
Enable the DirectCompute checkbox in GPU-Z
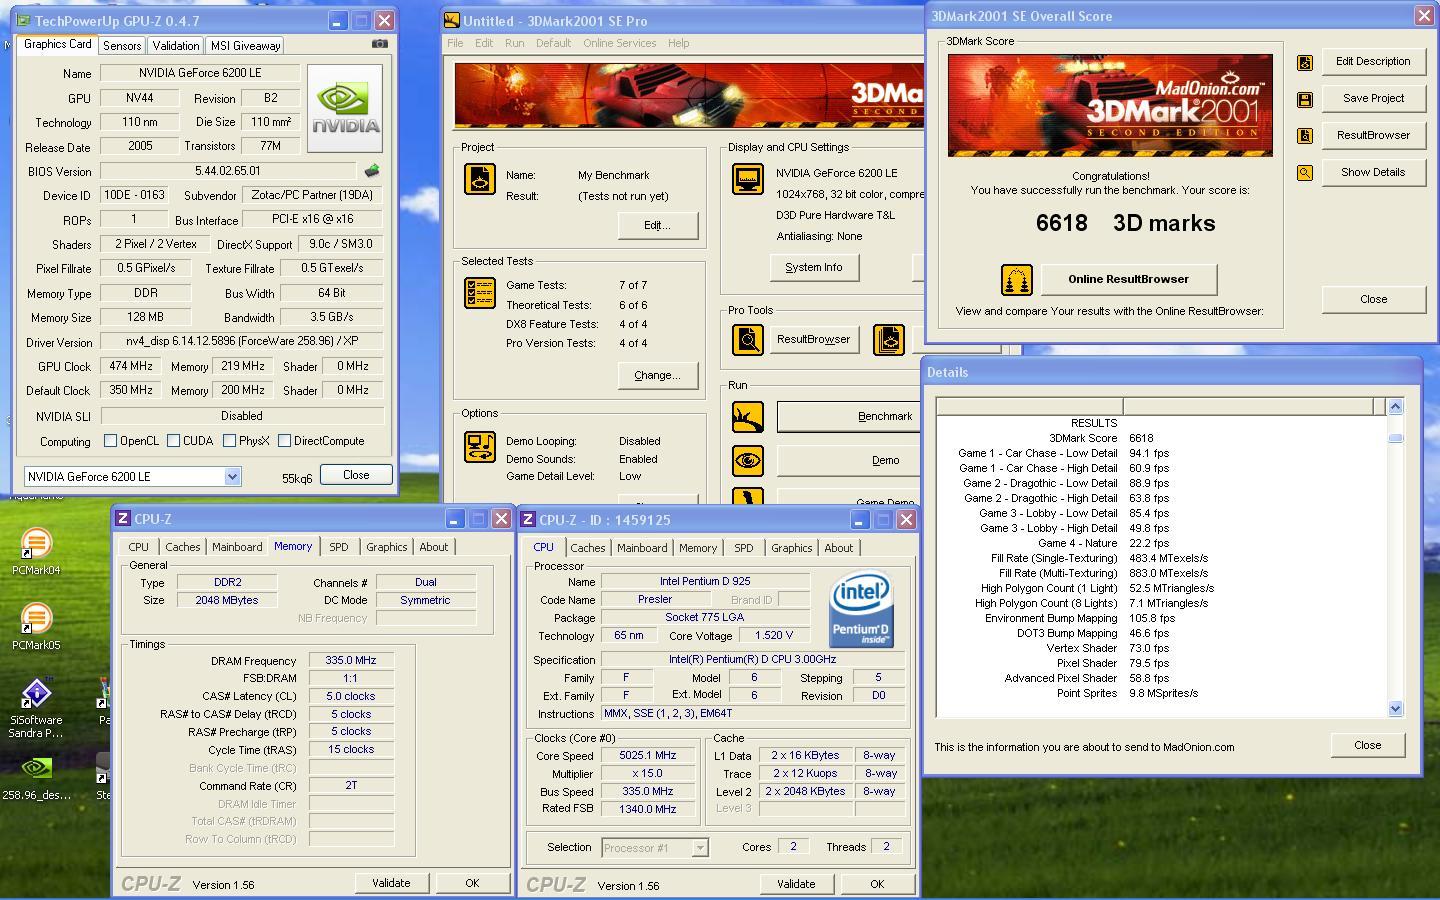(284, 441)
